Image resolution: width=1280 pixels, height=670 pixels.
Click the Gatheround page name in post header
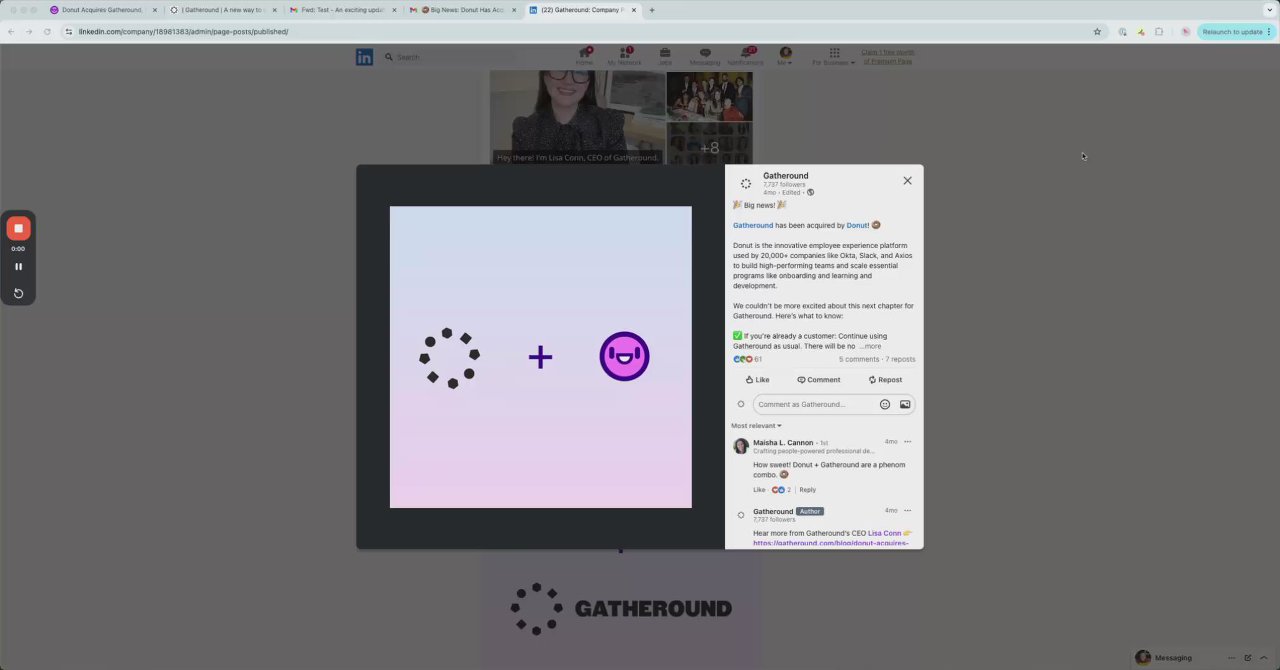785,176
